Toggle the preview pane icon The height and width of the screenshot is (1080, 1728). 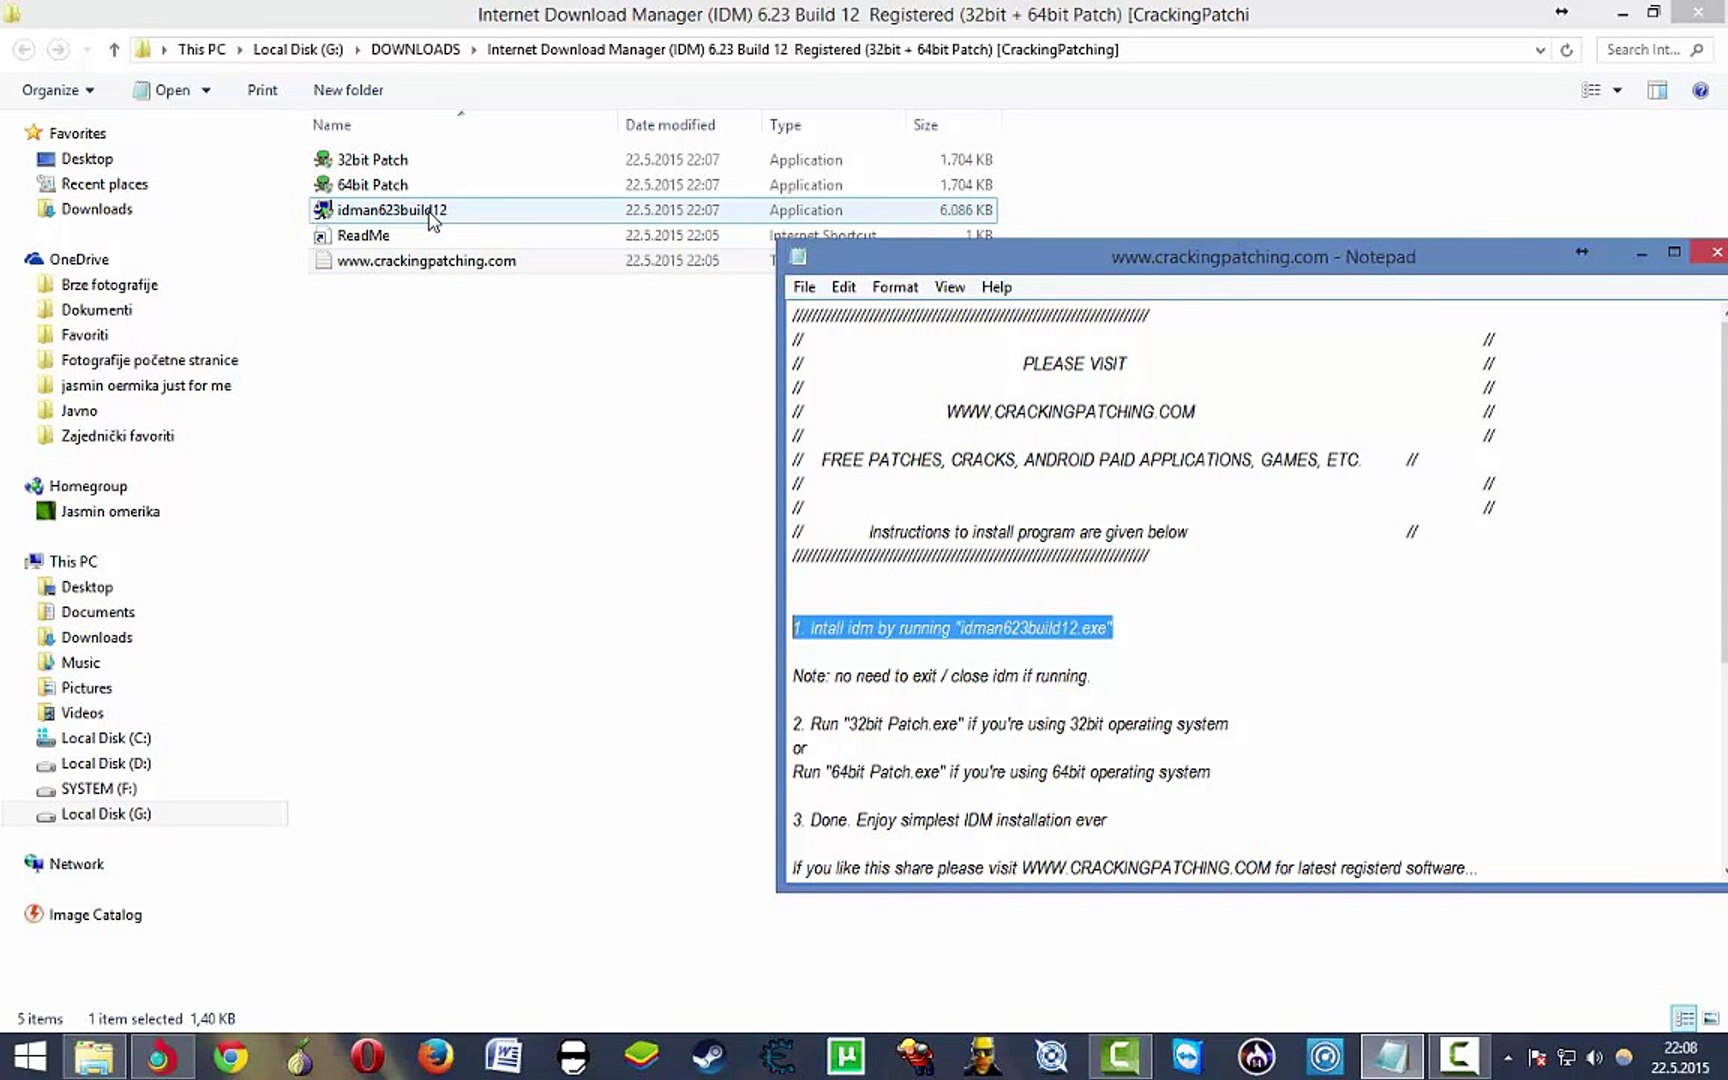pos(1657,90)
